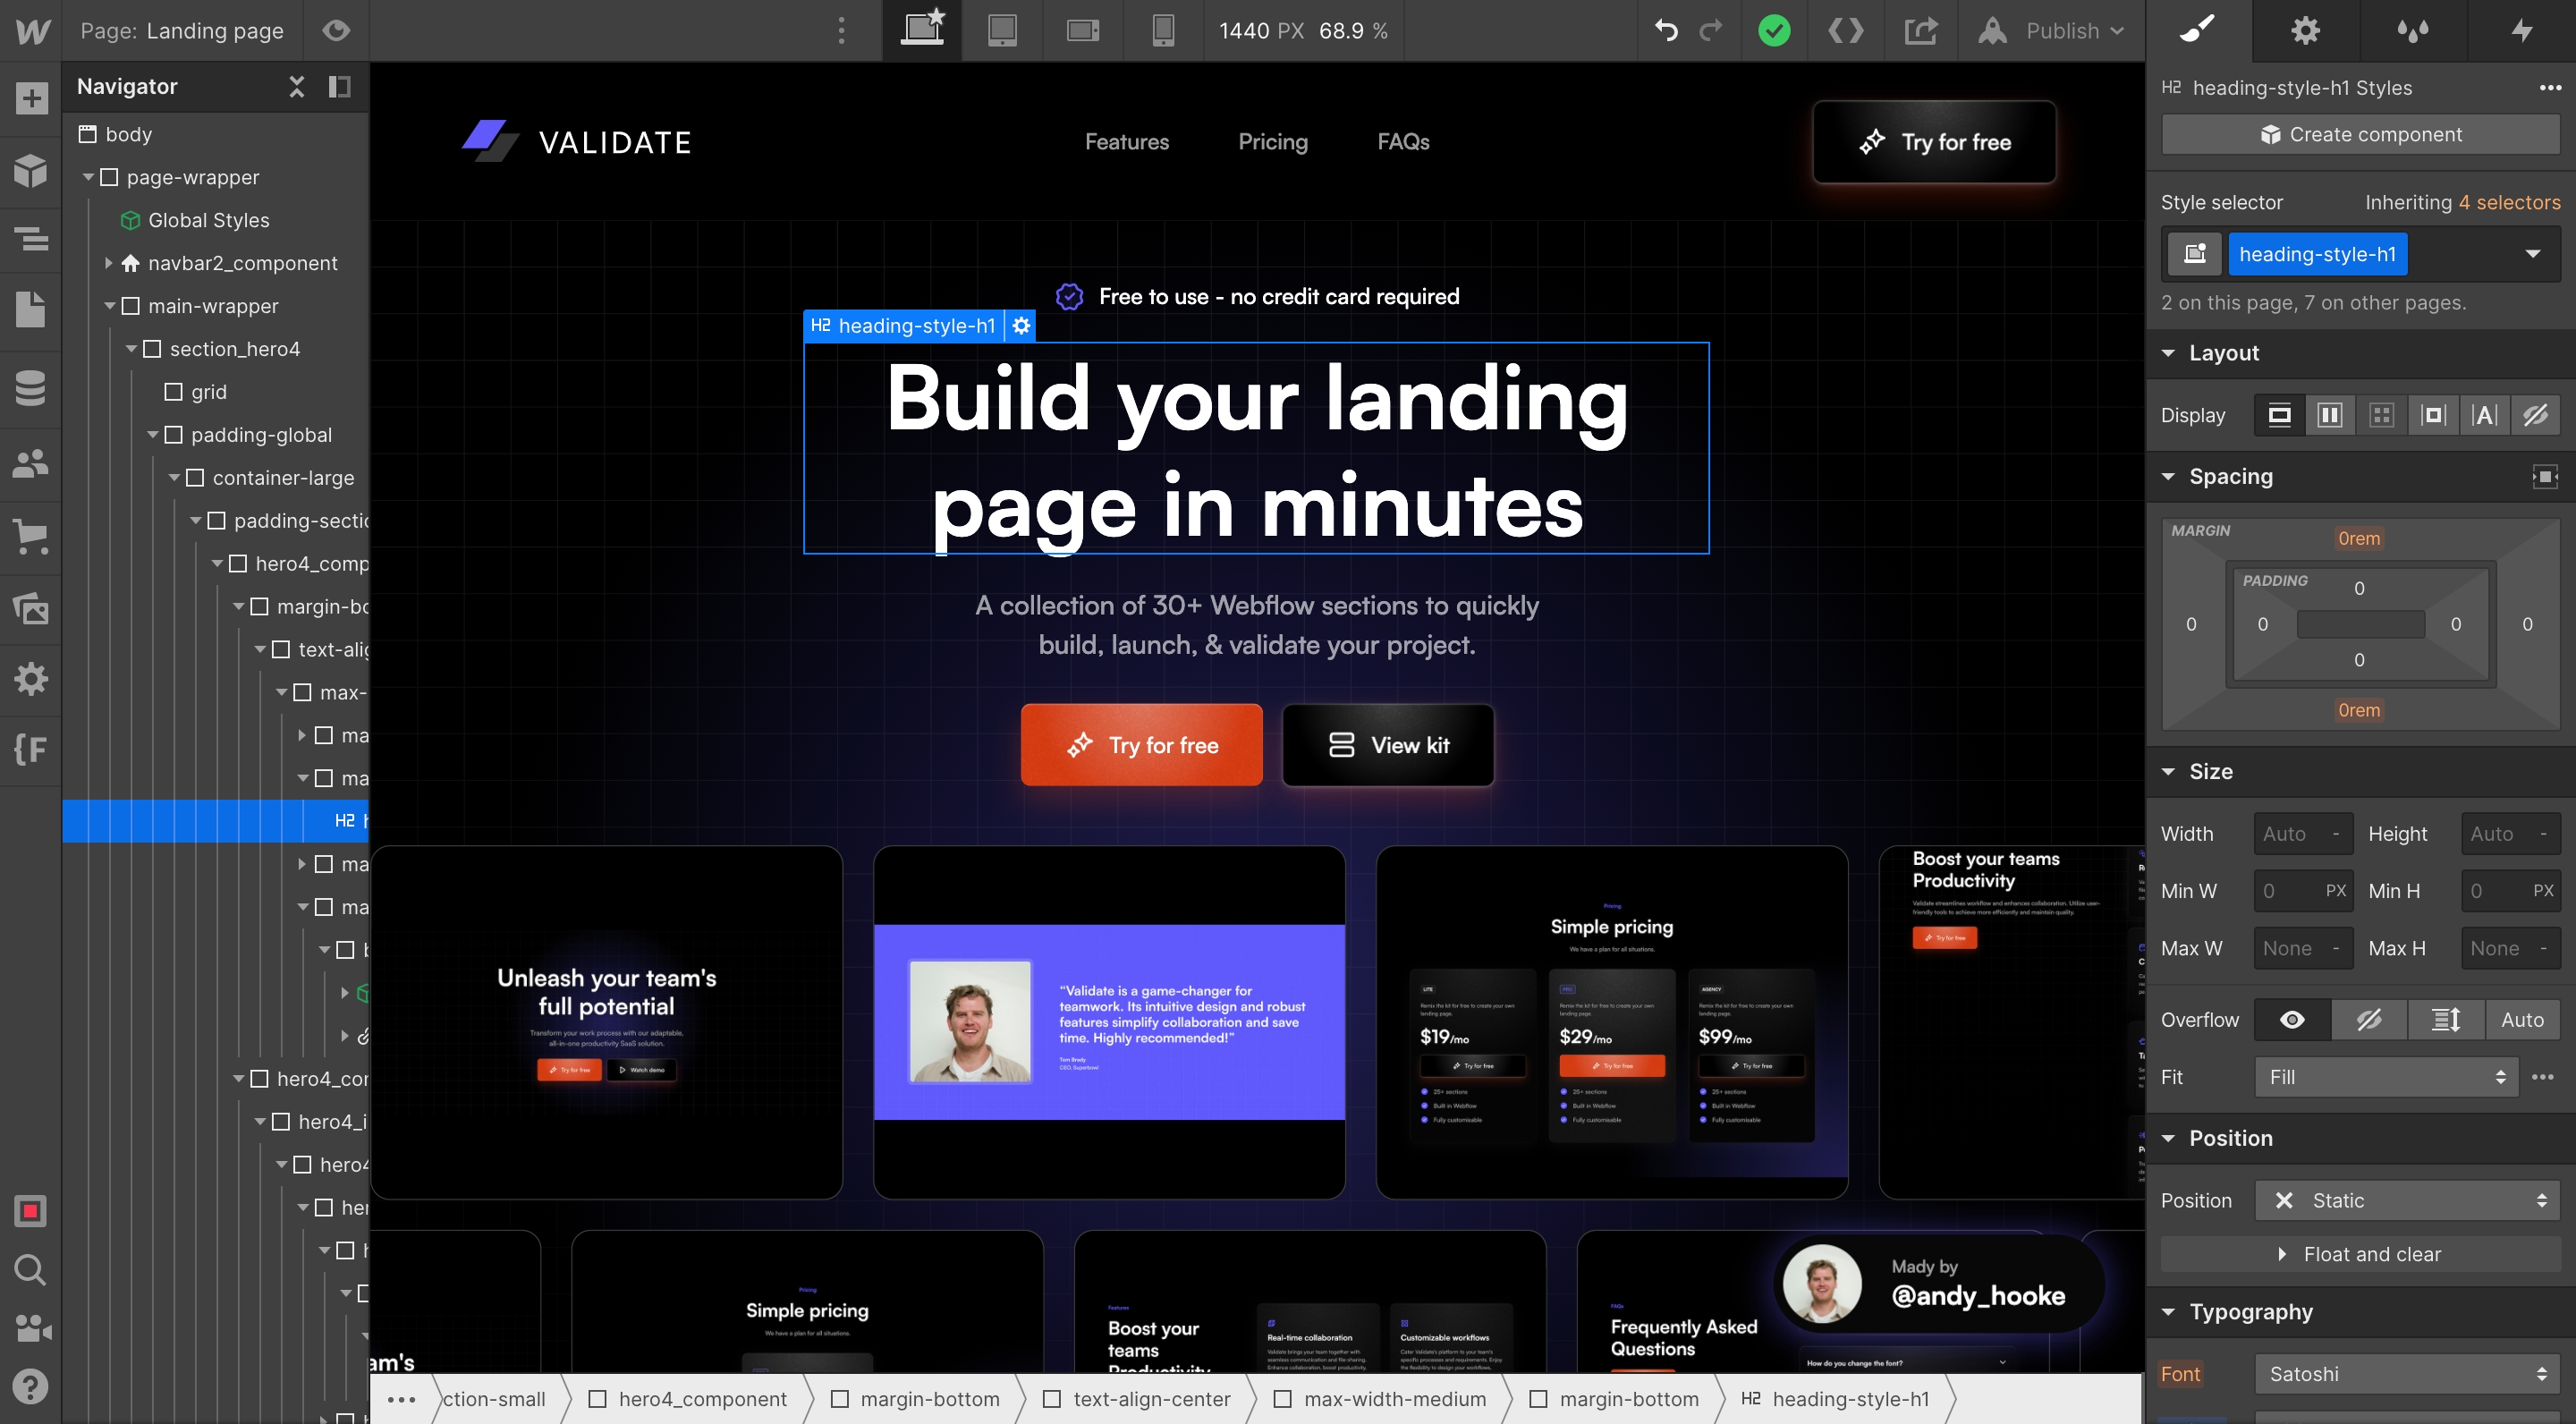The height and width of the screenshot is (1424, 2576).
Task: Open the CMS collections panel
Action: tap(31, 388)
